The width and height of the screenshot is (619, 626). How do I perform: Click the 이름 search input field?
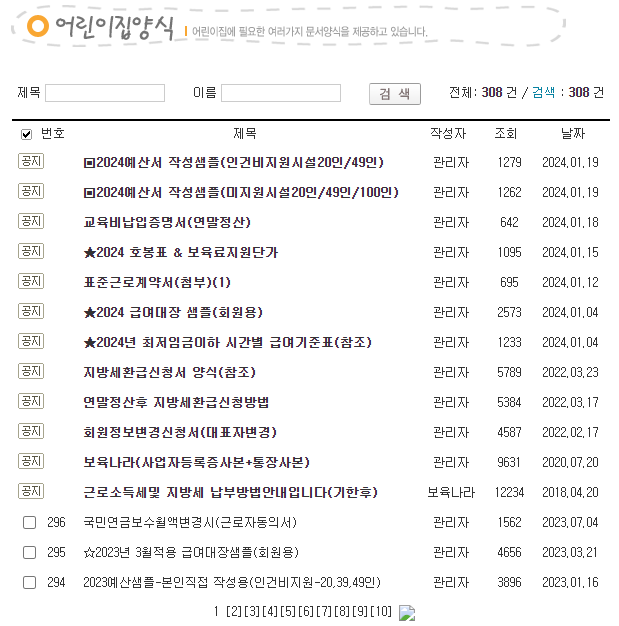tap(281, 93)
